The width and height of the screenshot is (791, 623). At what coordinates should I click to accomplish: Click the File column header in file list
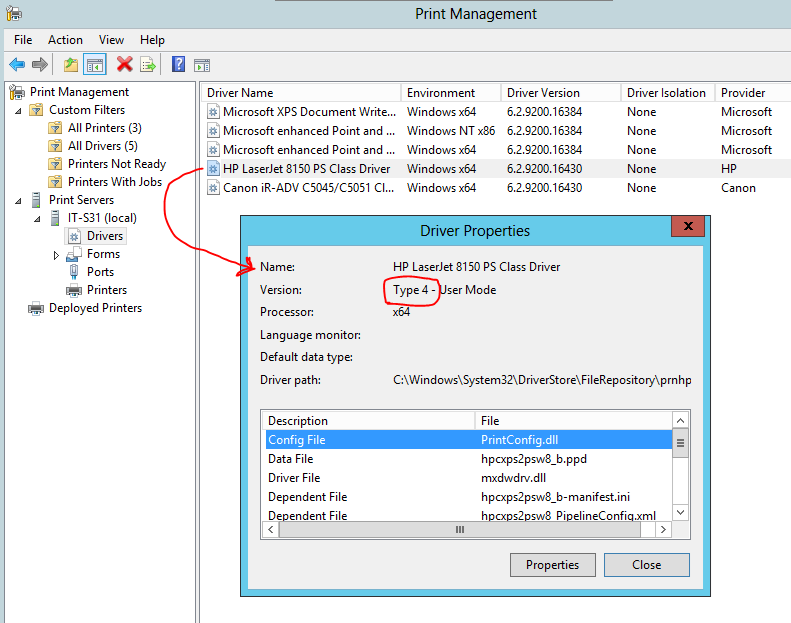tap(574, 421)
